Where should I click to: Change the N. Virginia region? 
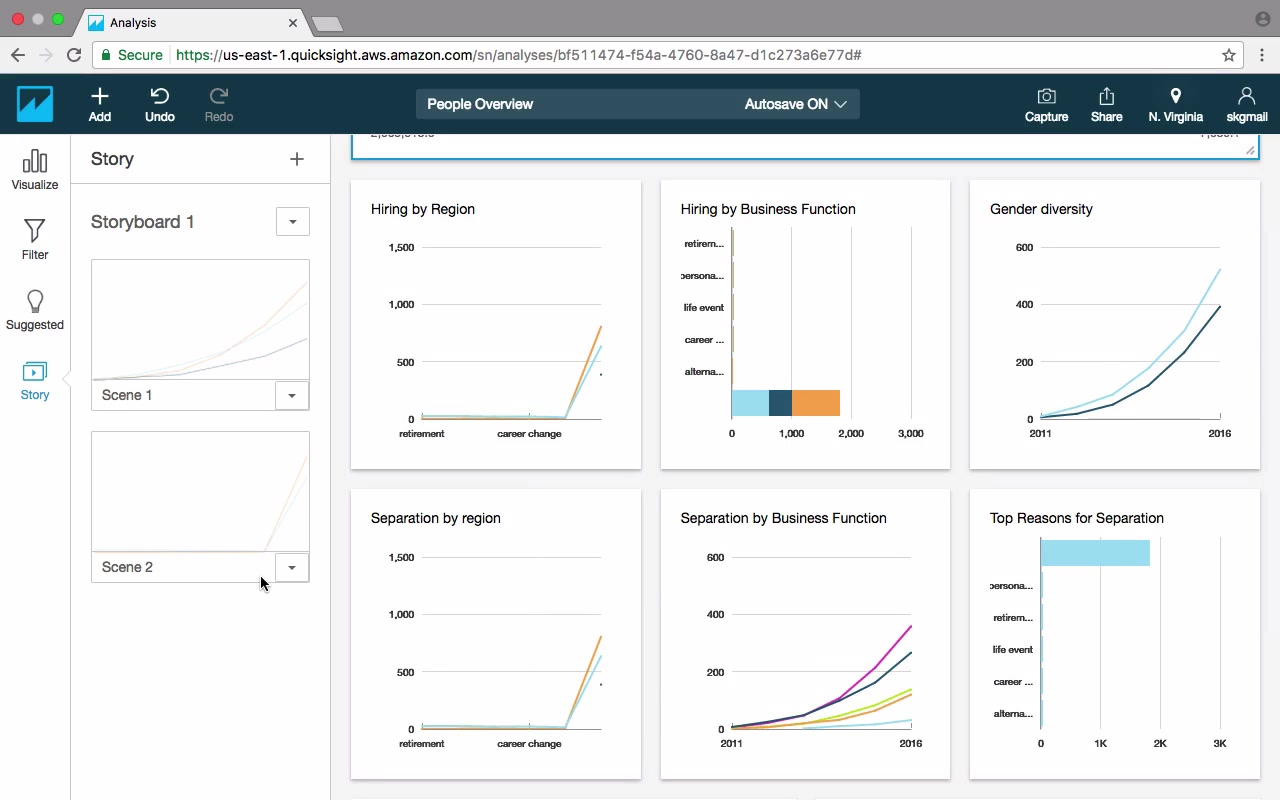click(x=1175, y=104)
